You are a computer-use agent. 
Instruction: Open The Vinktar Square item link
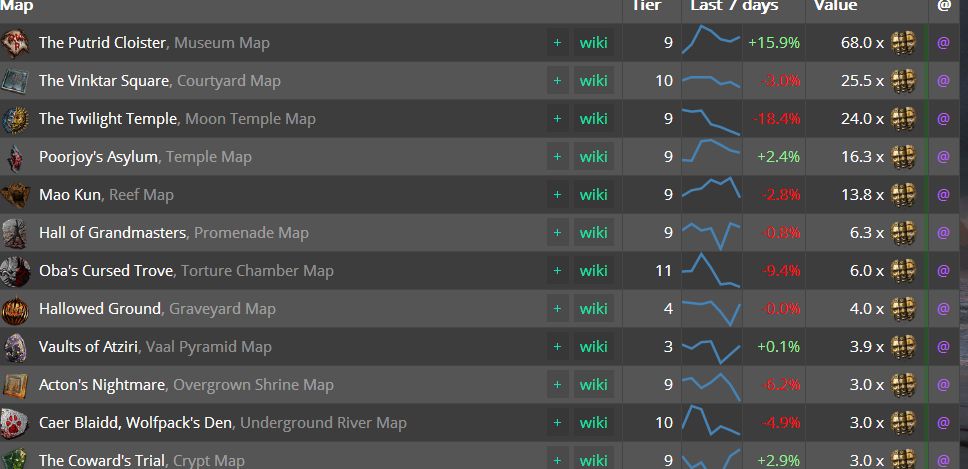(x=104, y=81)
